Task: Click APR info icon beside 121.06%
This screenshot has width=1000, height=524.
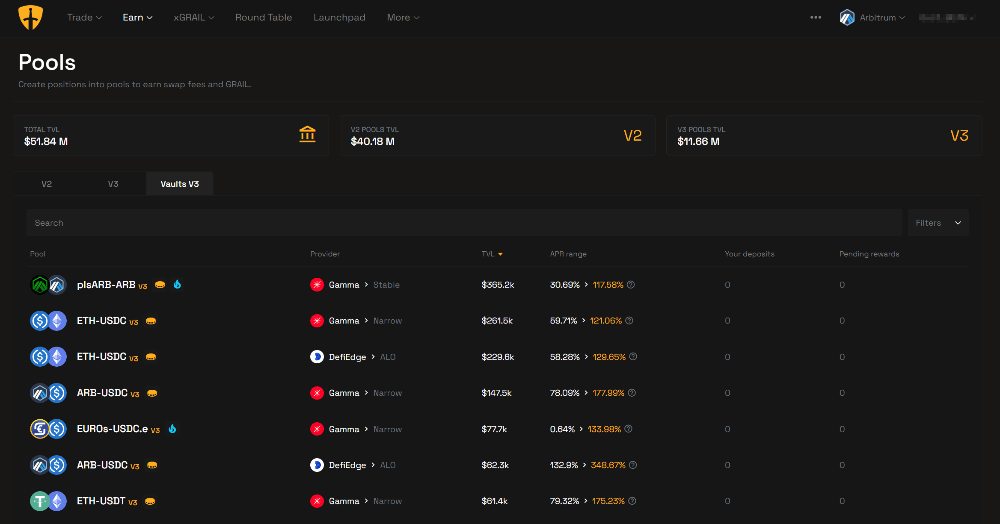Action: point(629,321)
